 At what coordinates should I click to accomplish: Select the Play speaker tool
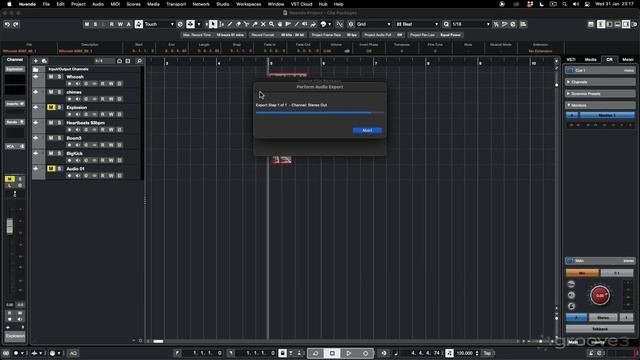[x=304, y=24]
